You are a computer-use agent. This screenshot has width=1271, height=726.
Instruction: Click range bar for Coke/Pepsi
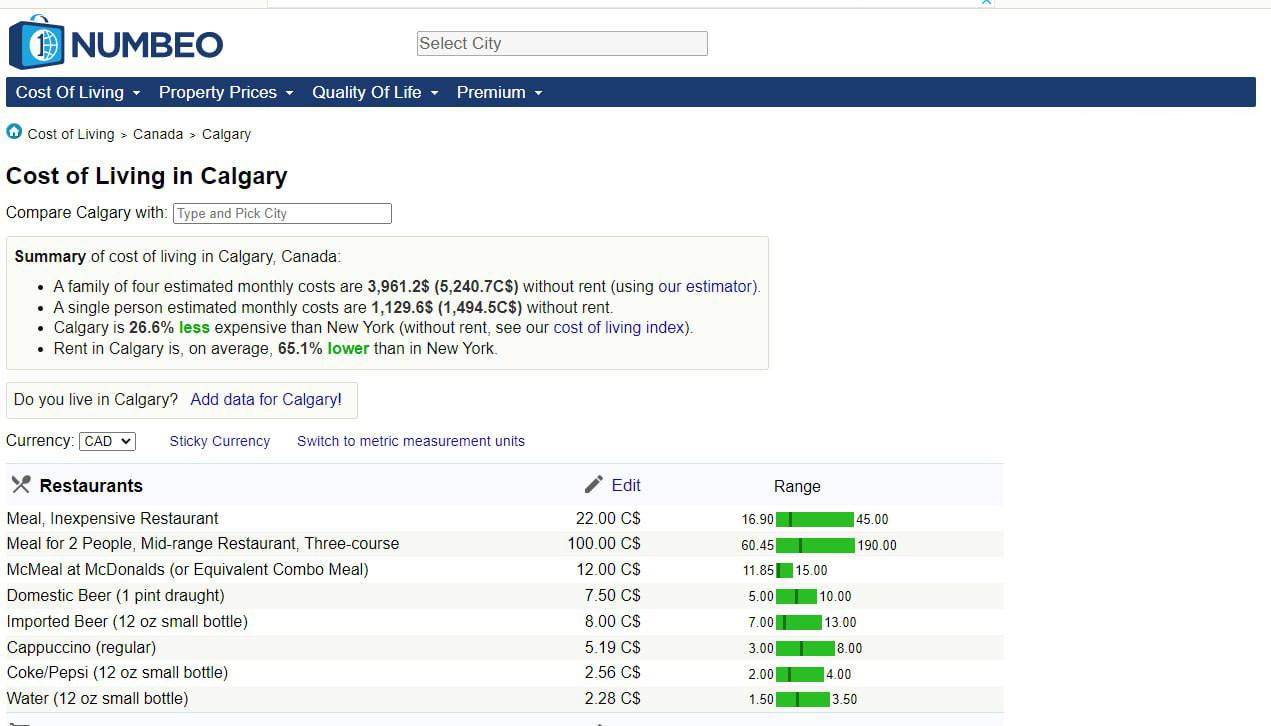(800, 674)
